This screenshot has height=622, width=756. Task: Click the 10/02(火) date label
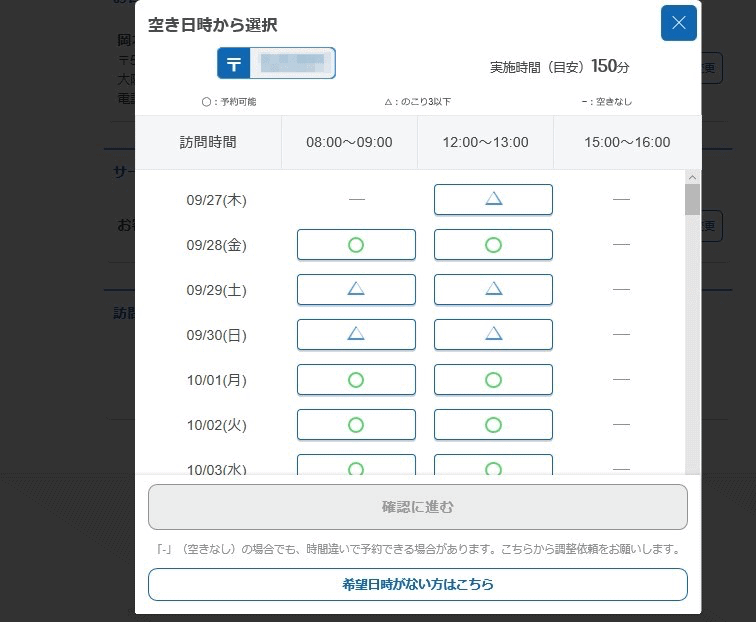(x=216, y=425)
